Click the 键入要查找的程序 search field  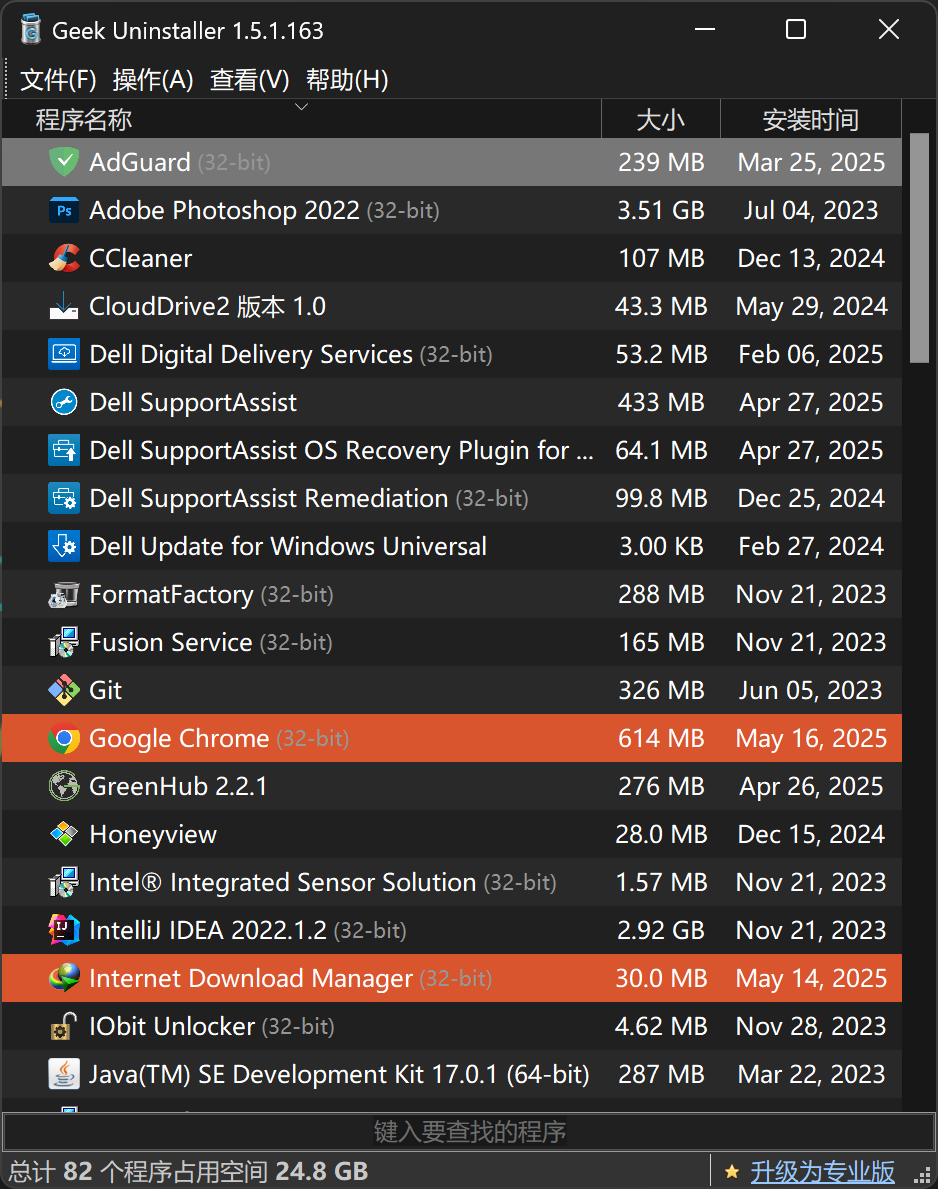(x=469, y=1131)
